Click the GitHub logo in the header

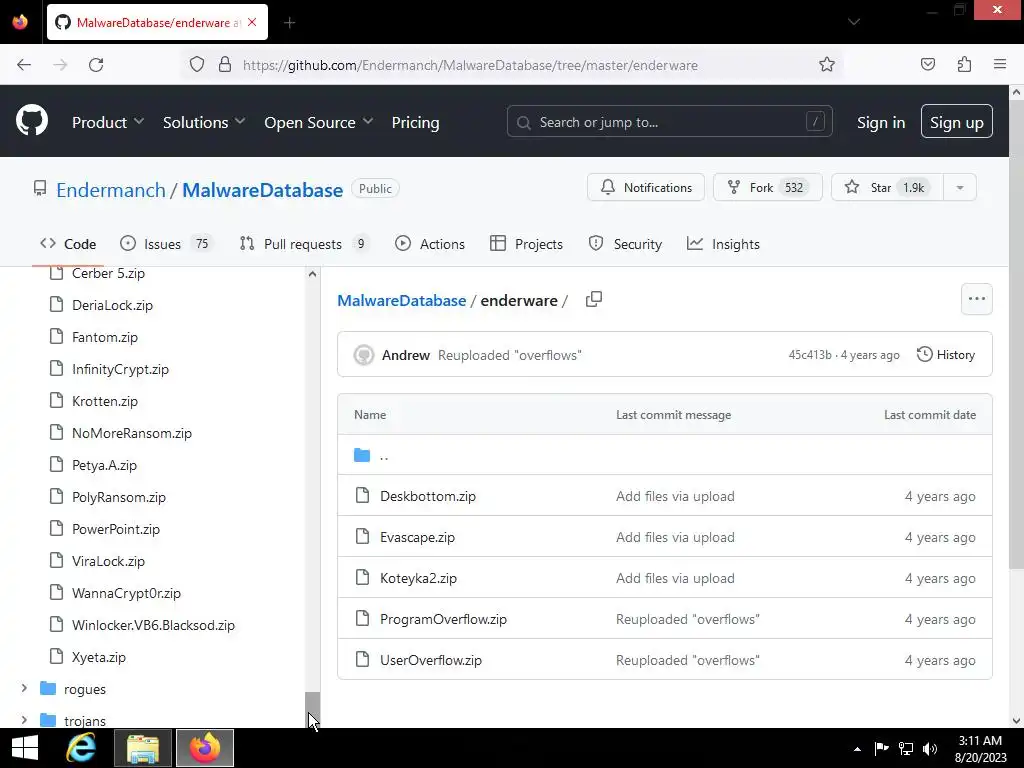tap(32, 121)
